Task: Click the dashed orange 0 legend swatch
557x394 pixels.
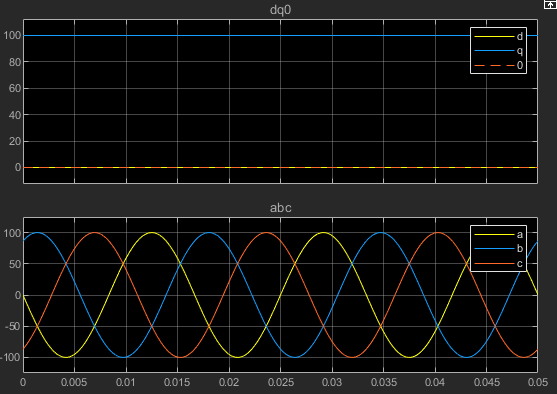Action: pos(494,65)
